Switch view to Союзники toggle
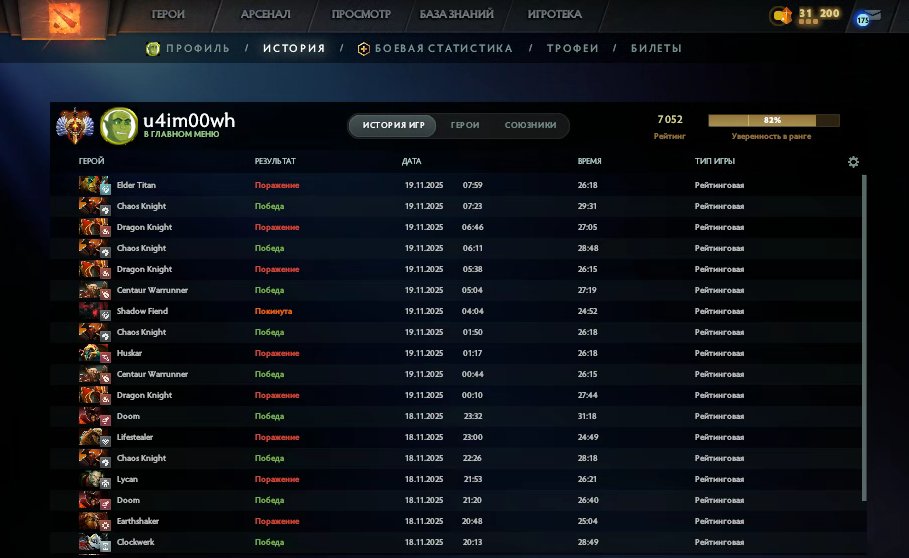The width and height of the screenshot is (909, 558). coord(530,125)
